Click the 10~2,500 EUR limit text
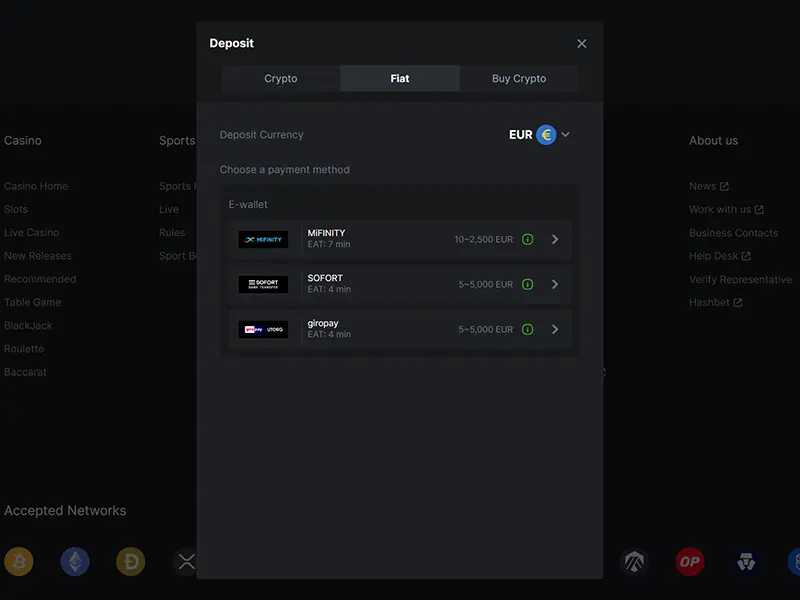 [x=484, y=239]
